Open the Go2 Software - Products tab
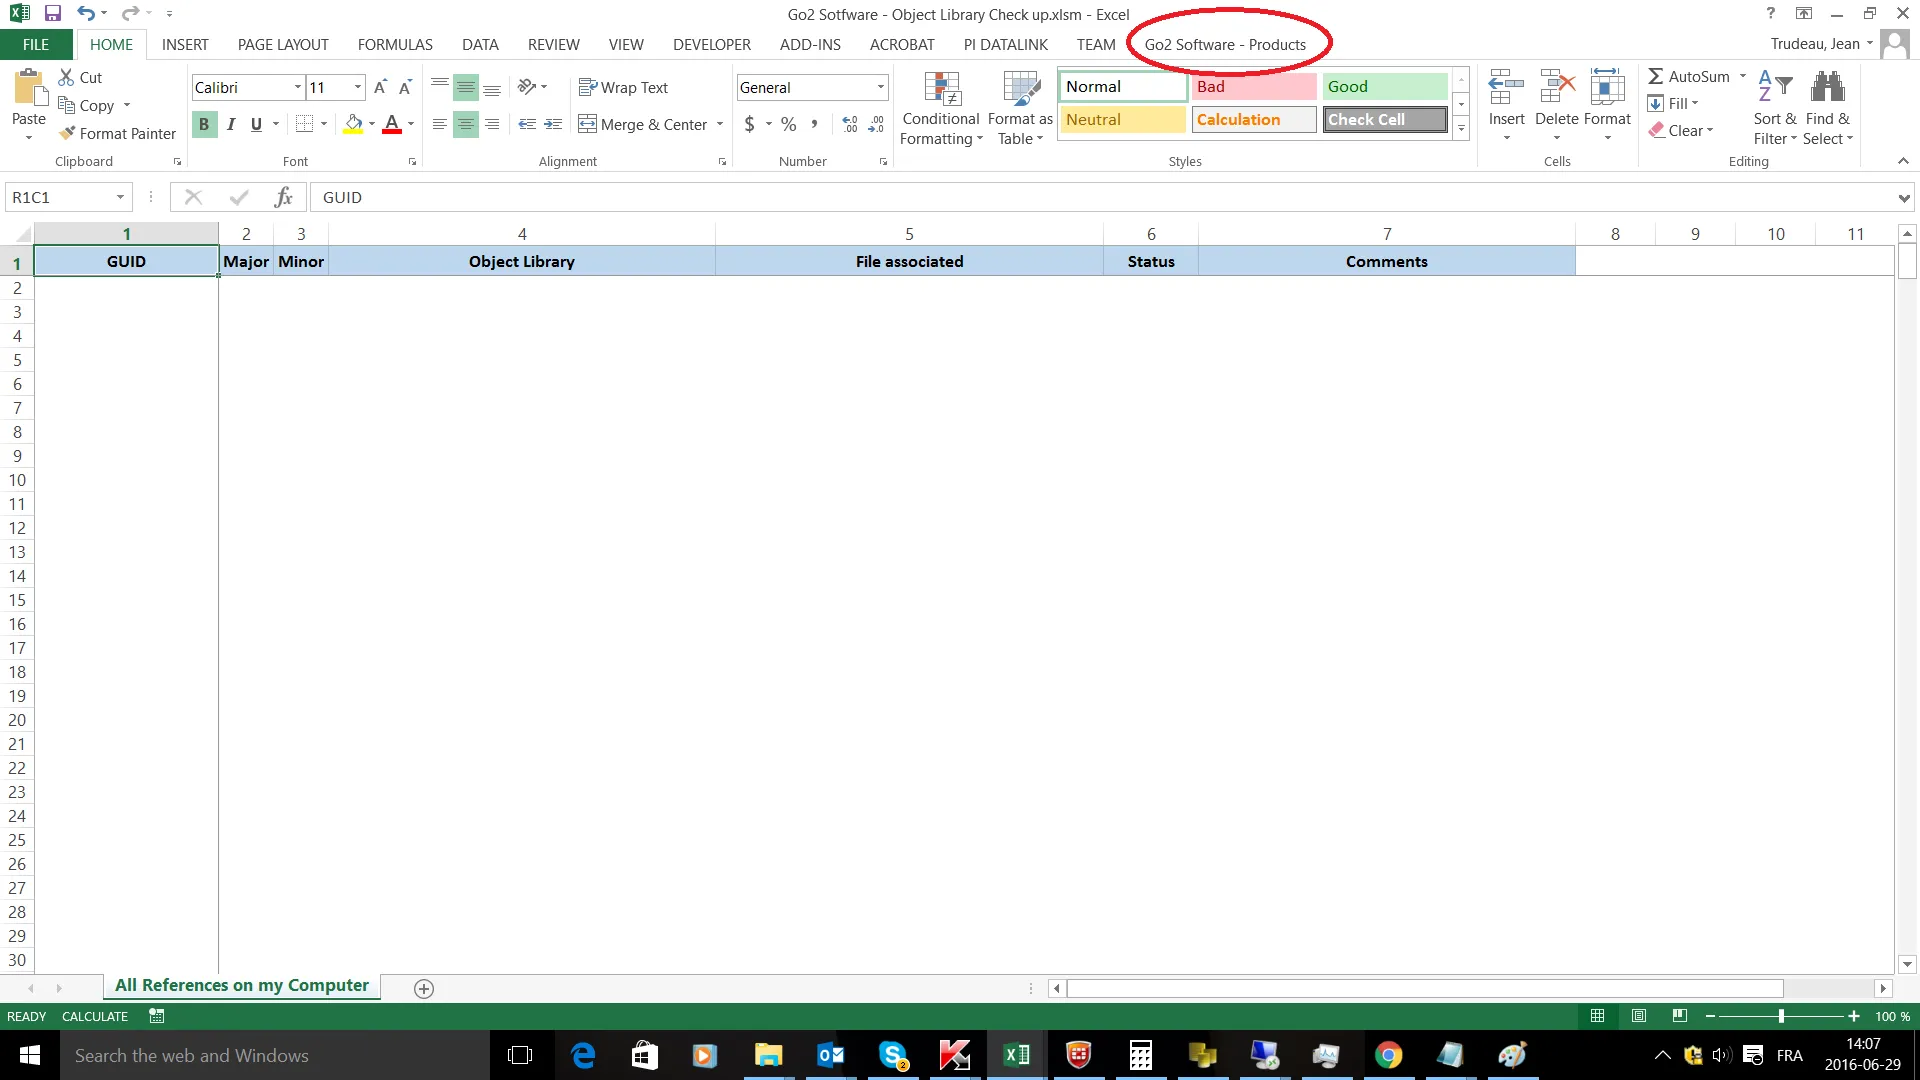The image size is (1920, 1080). (x=1225, y=45)
